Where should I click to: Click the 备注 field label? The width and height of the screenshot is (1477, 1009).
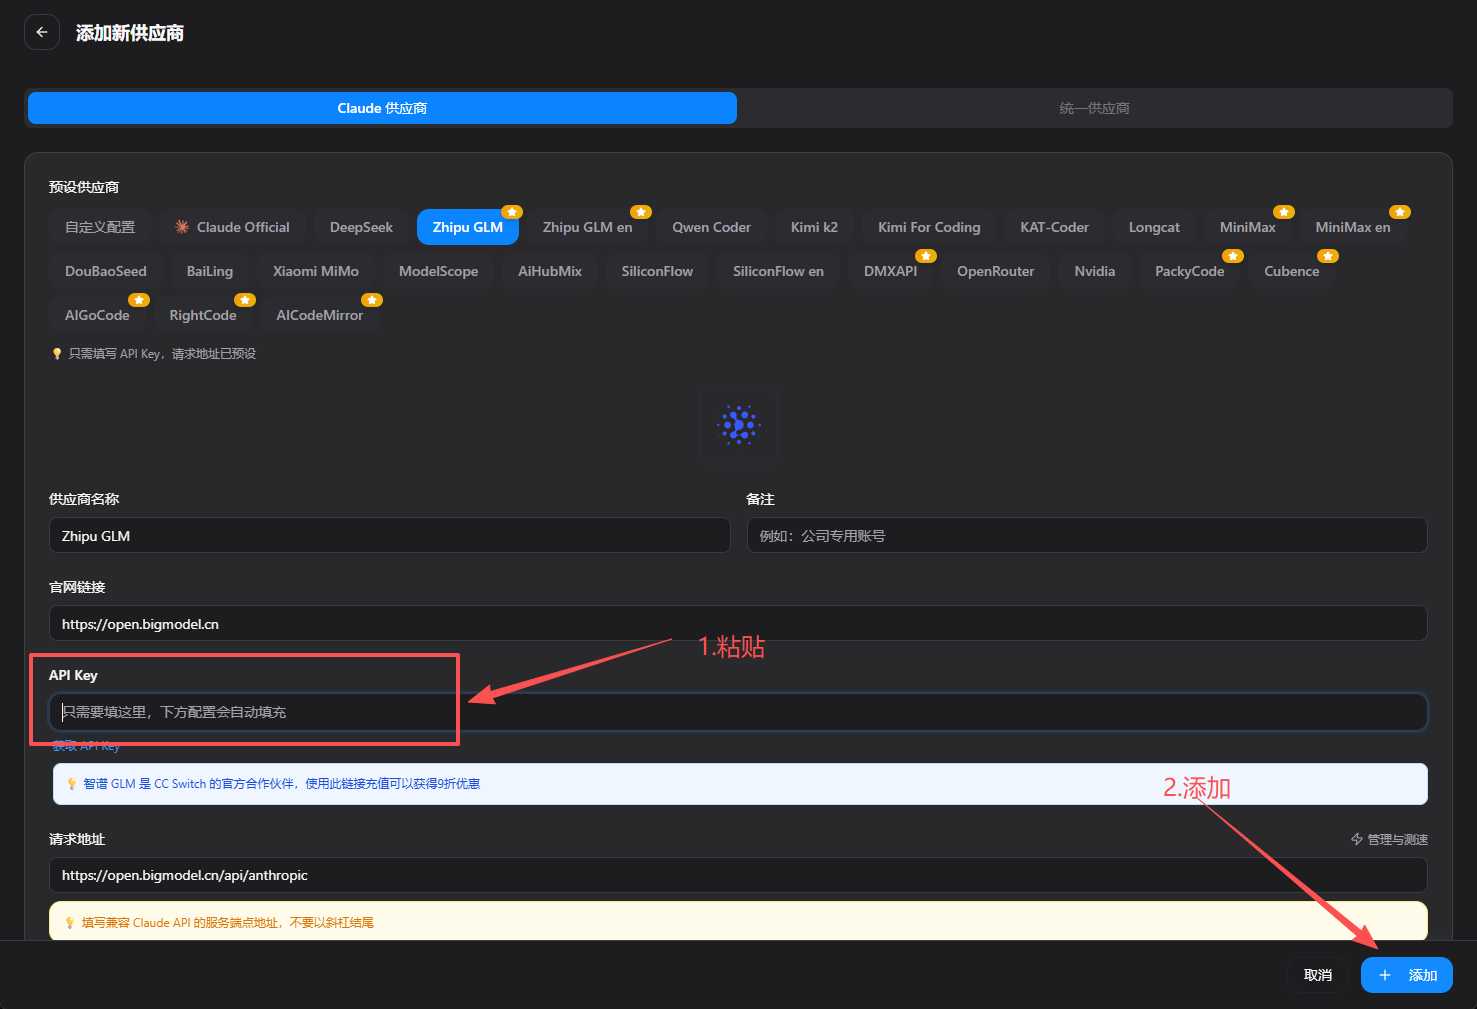coord(761,499)
